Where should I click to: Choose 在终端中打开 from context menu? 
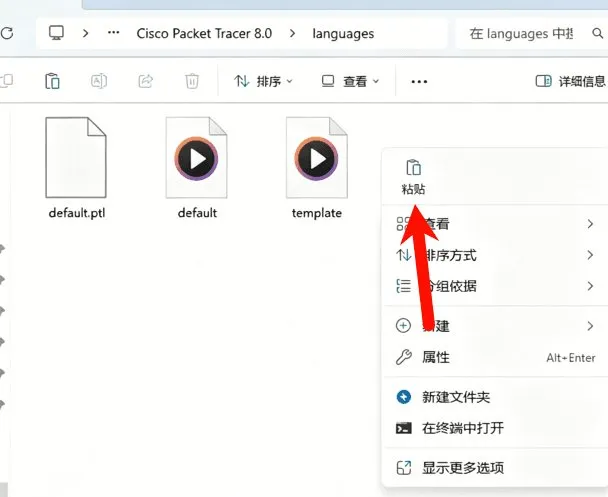[x=495, y=428]
